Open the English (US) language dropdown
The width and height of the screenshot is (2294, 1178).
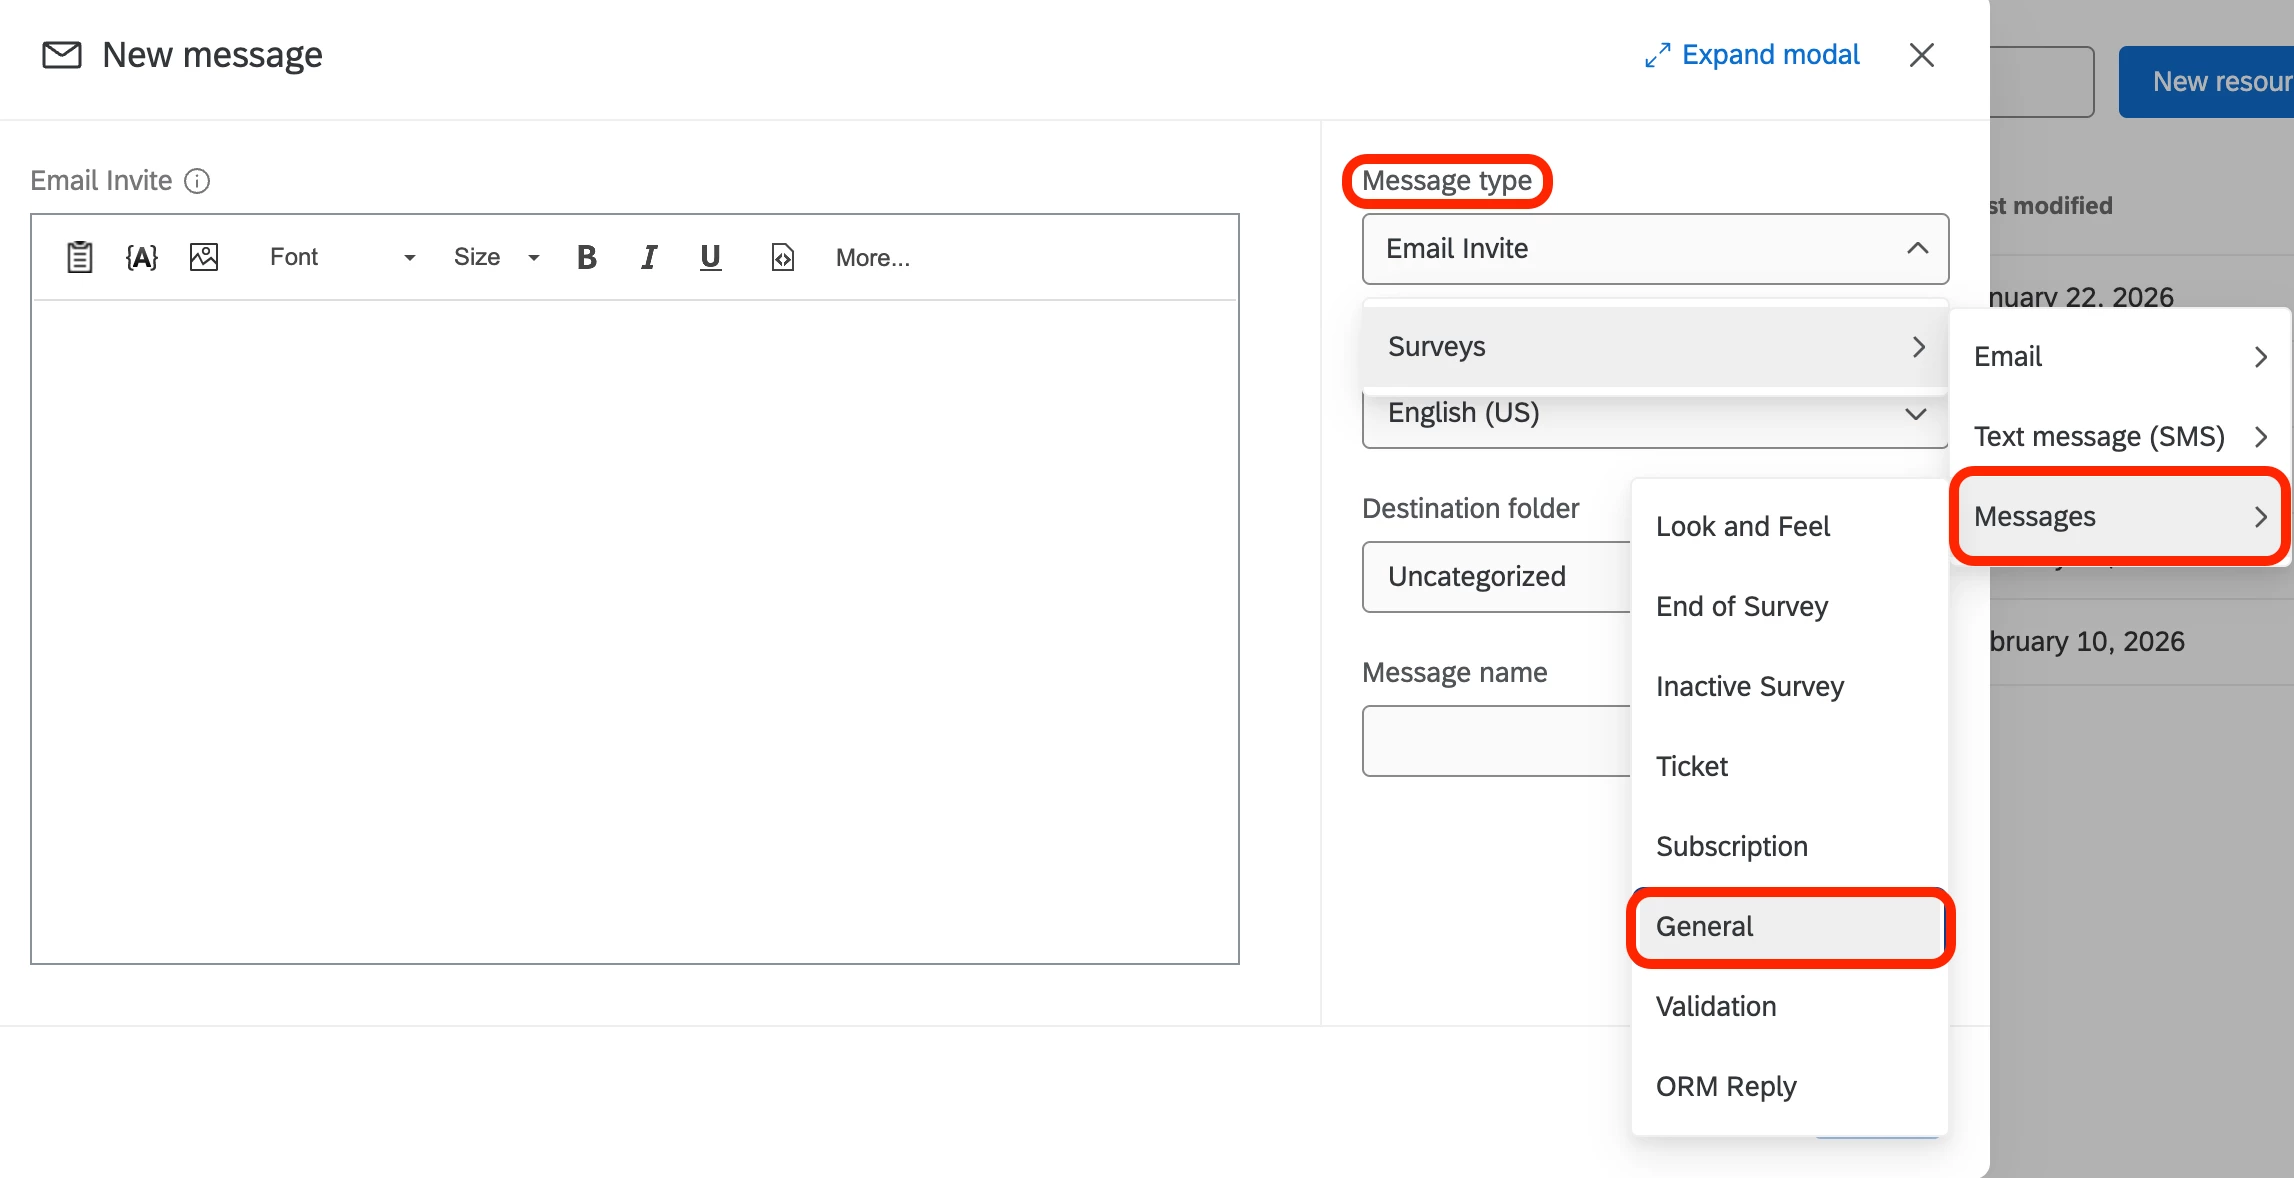click(1655, 420)
